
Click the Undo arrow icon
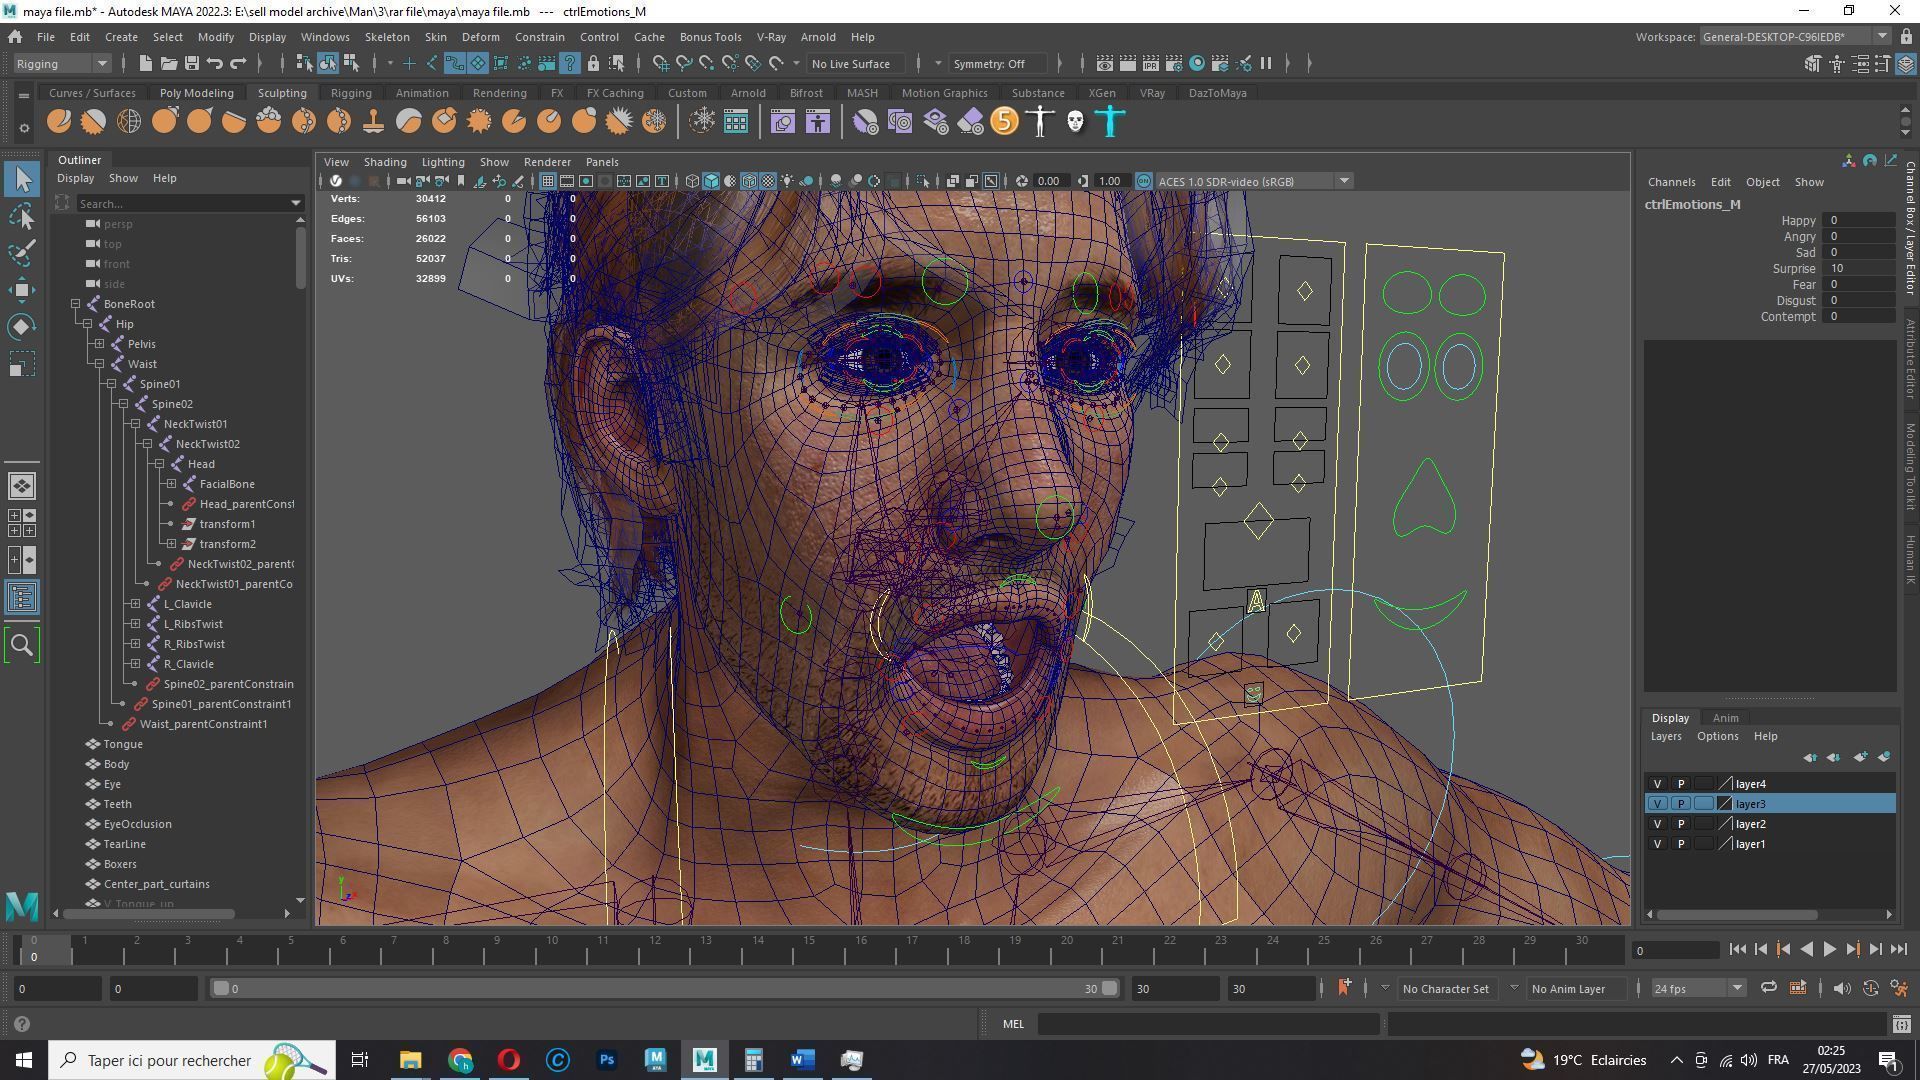[214, 63]
